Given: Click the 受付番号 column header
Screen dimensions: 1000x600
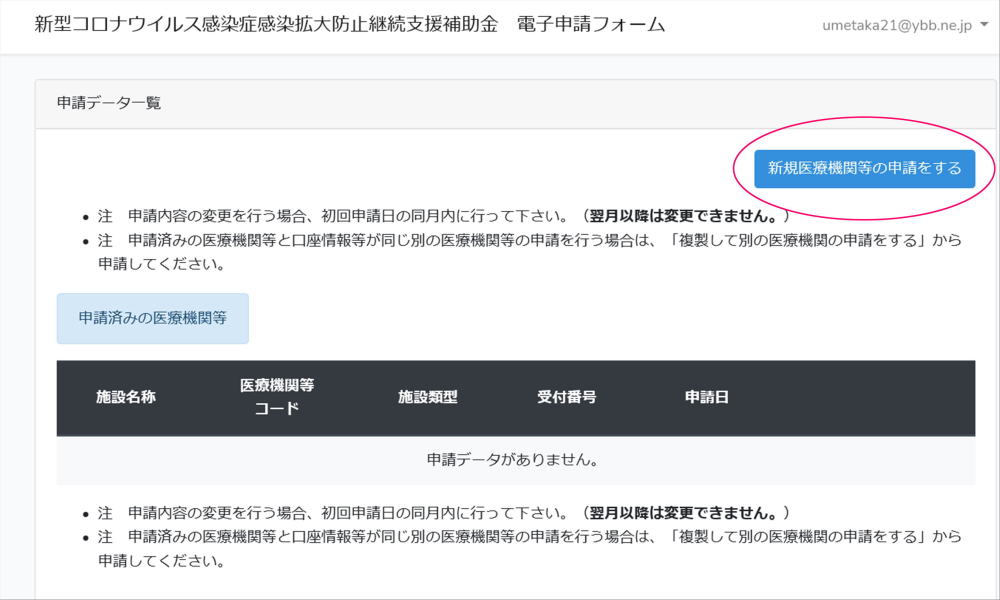Looking at the screenshot, I should click(566, 397).
